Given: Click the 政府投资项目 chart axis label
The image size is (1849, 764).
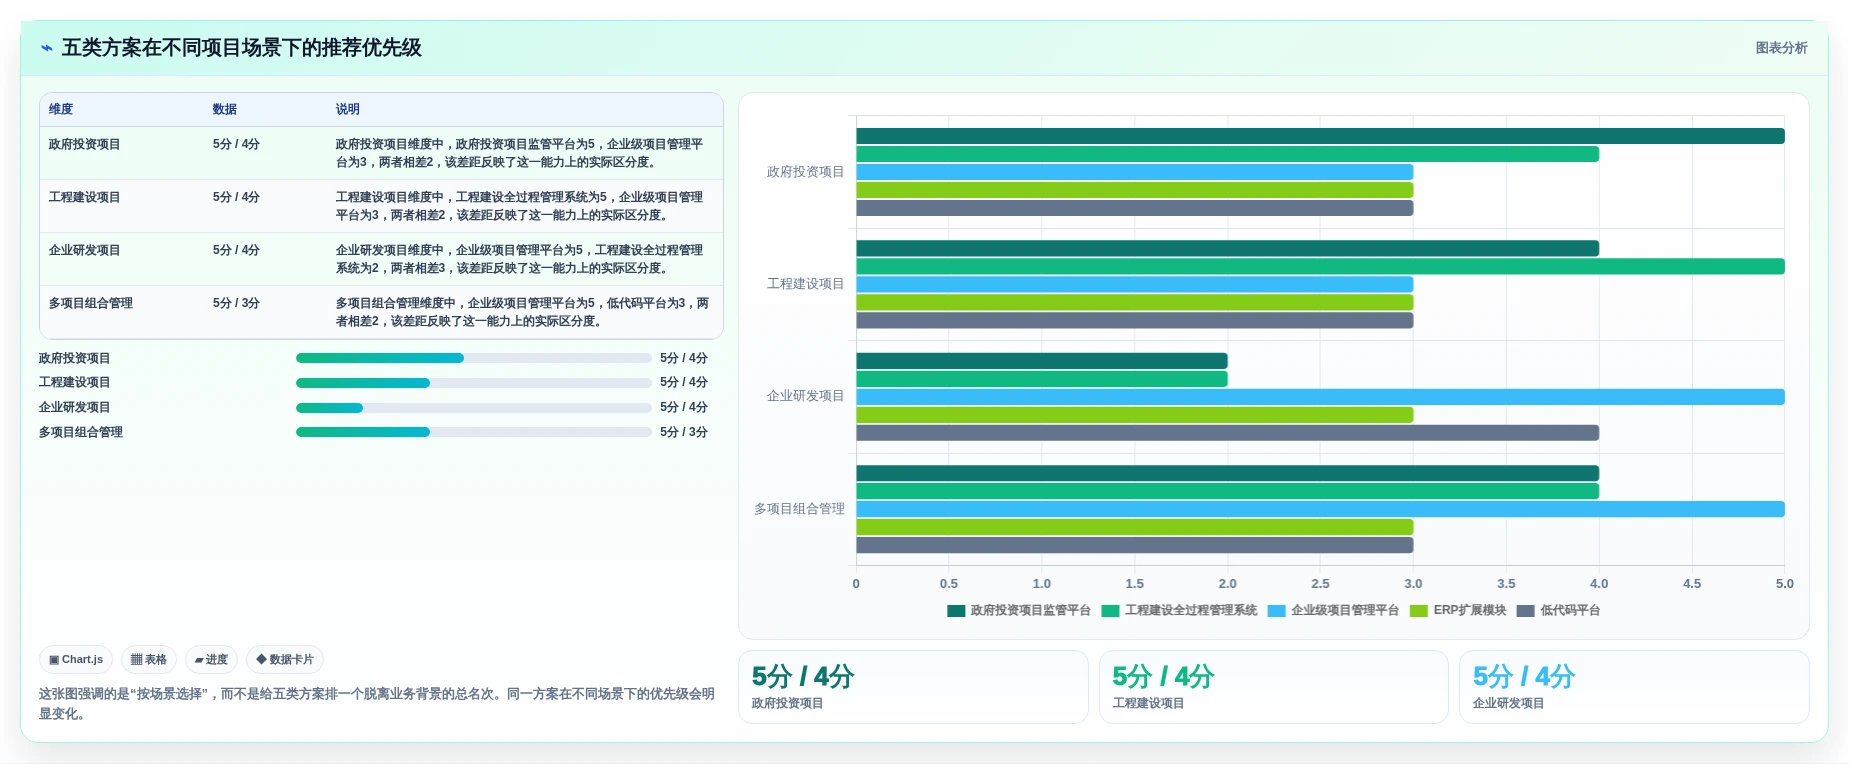Looking at the screenshot, I should click(805, 172).
